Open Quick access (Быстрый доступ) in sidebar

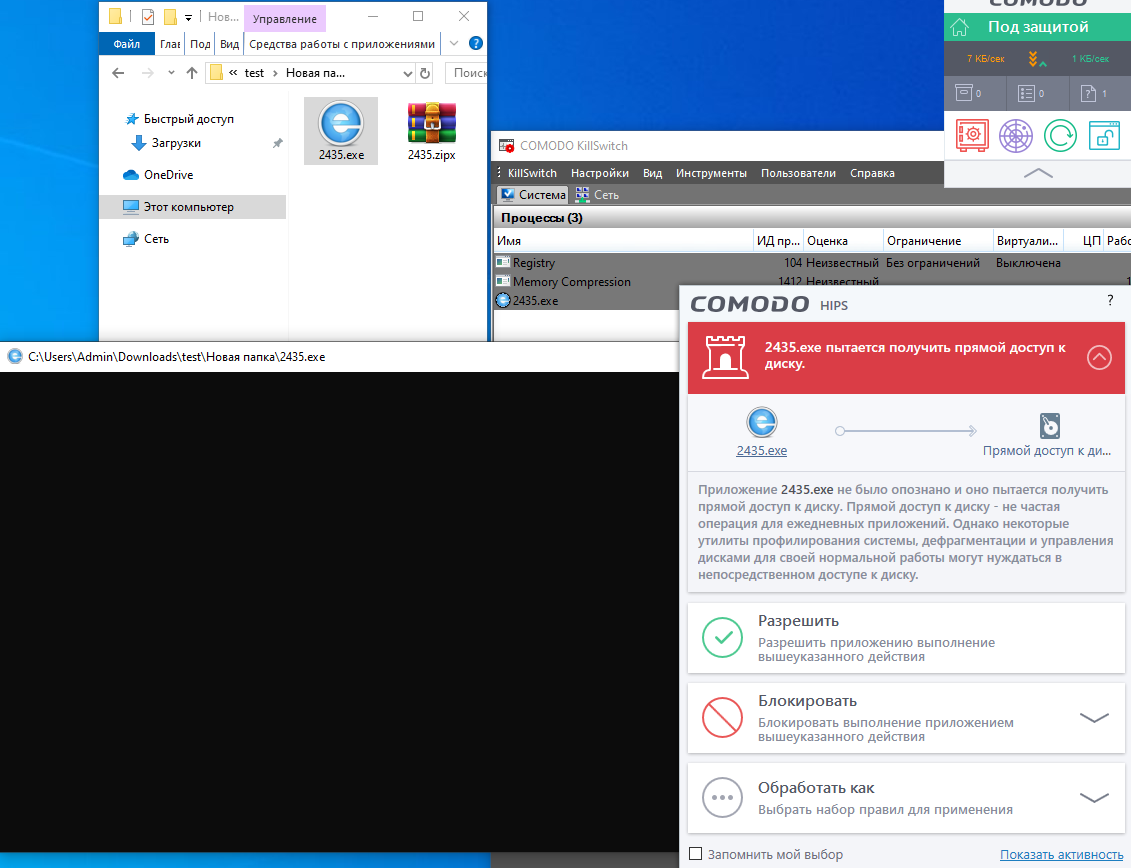click(x=180, y=119)
